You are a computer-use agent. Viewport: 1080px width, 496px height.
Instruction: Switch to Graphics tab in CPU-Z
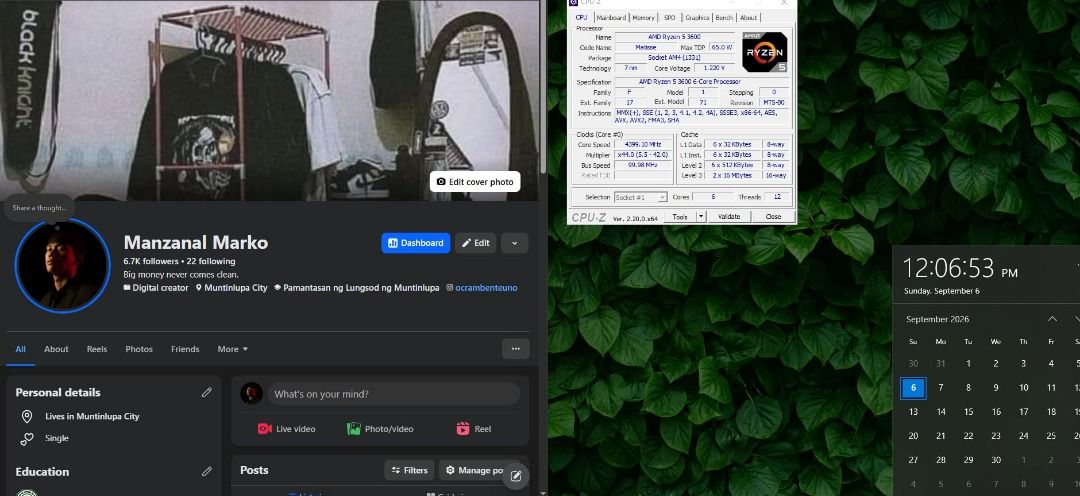(x=697, y=17)
